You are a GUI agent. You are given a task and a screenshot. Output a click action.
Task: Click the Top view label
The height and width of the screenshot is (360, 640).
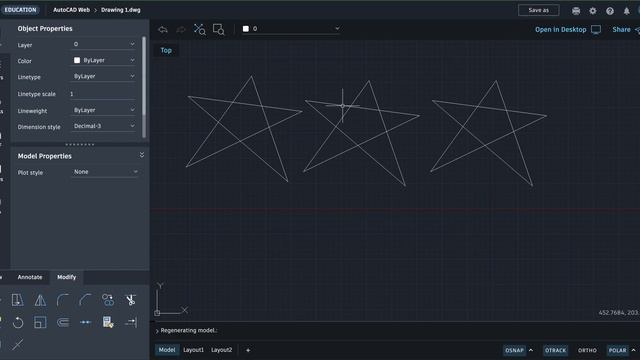pos(166,50)
